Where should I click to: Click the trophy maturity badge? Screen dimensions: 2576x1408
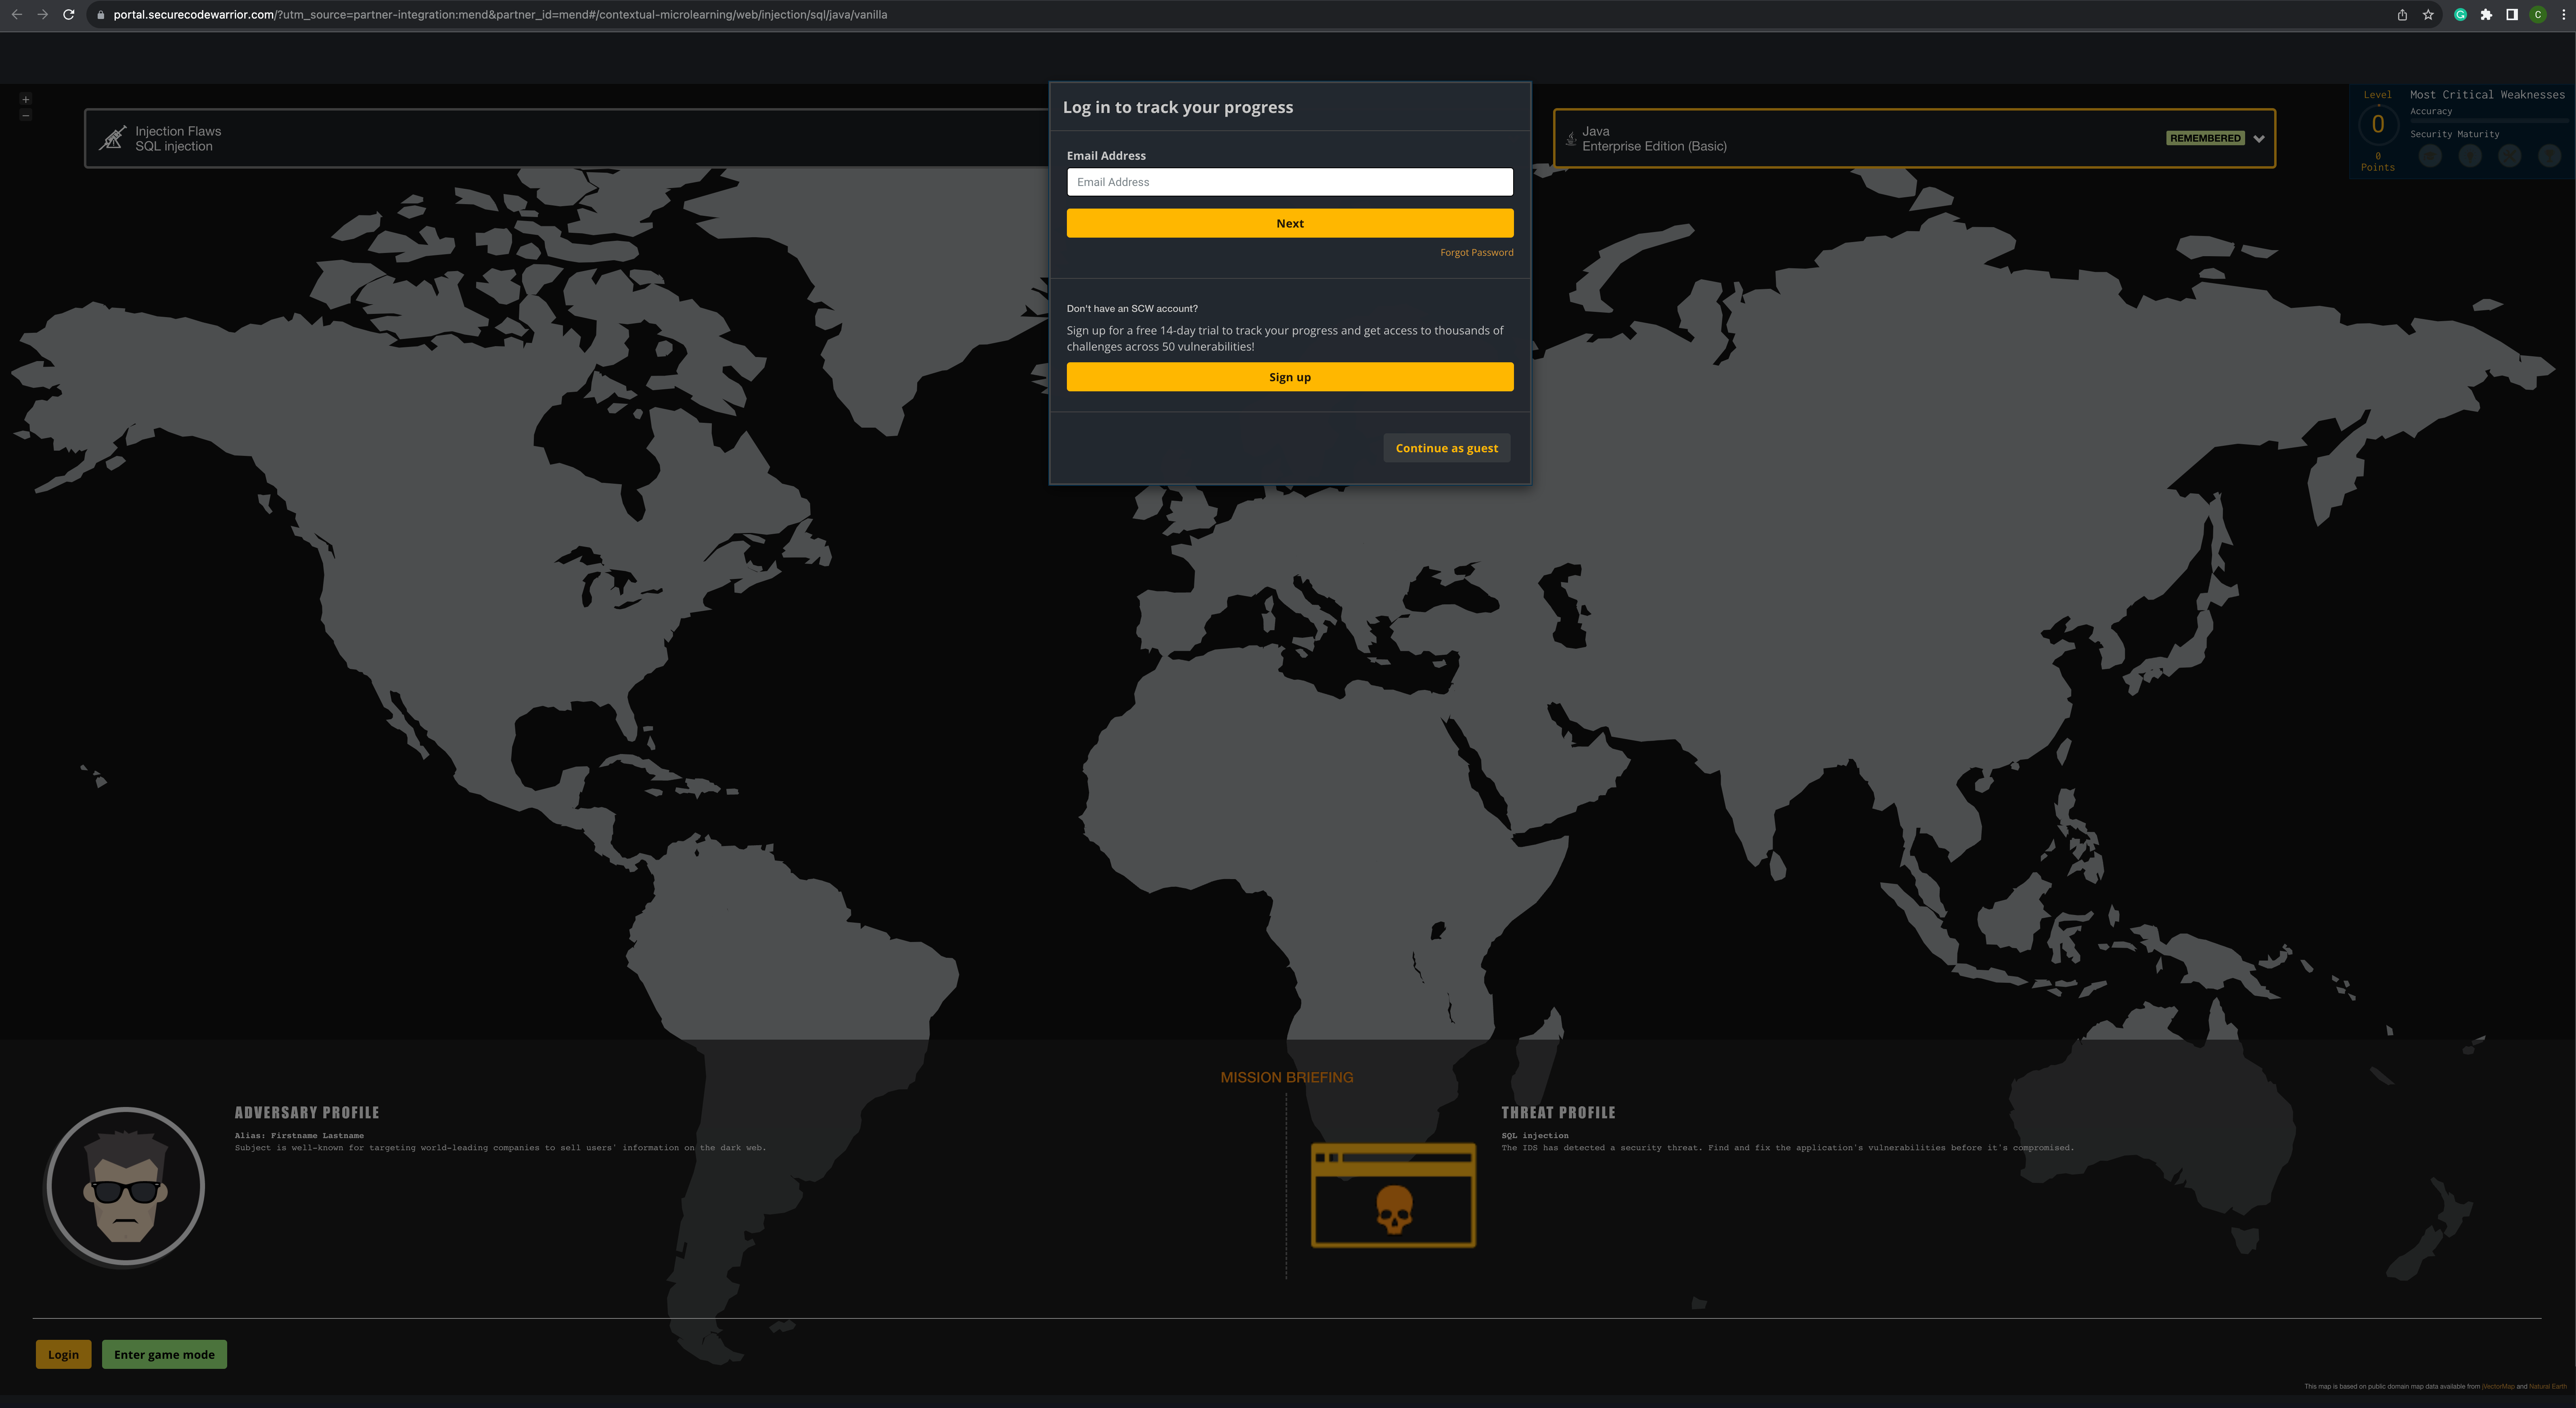click(2550, 156)
